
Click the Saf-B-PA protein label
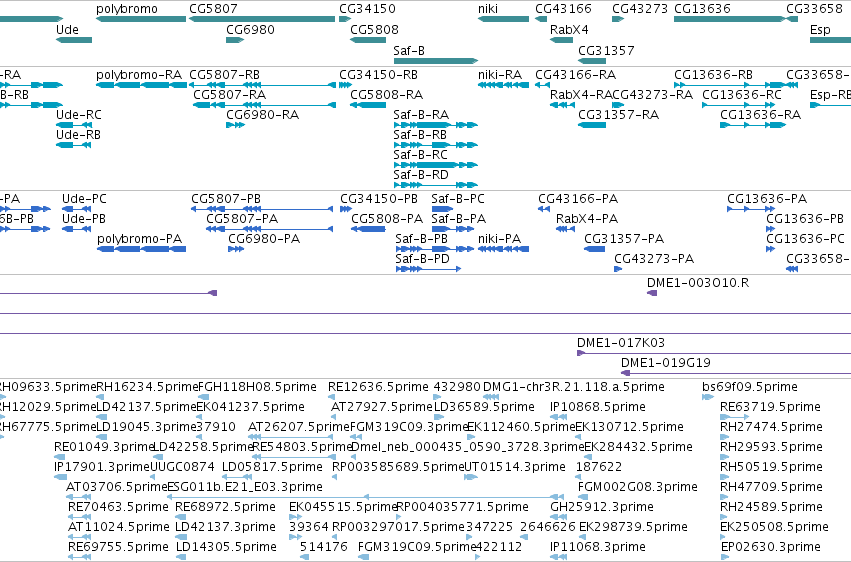[459, 219]
